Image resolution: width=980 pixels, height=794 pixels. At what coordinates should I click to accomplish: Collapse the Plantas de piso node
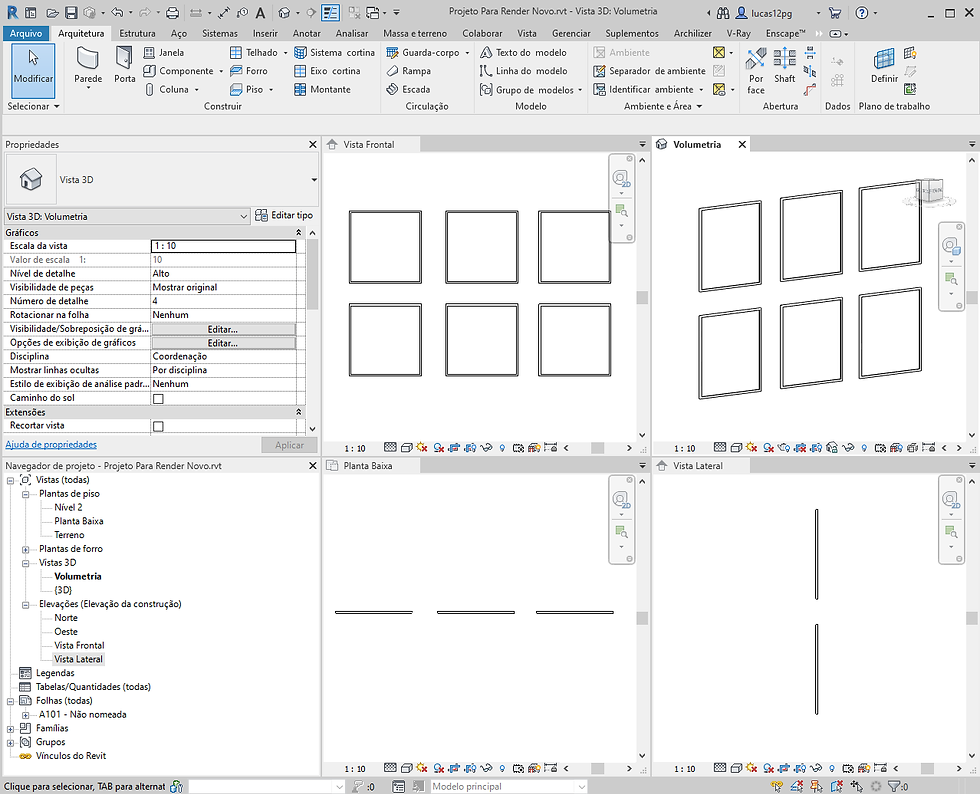tap(26, 494)
